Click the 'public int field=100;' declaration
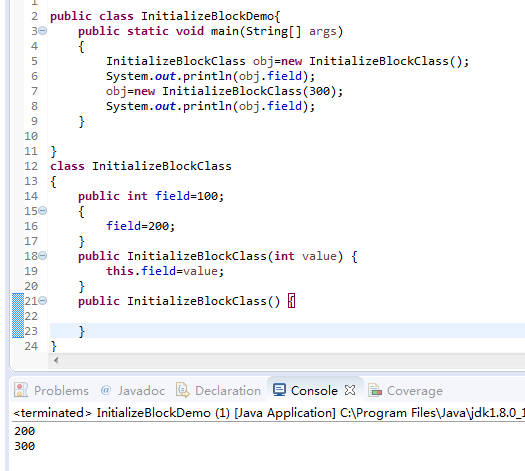 click(151, 196)
